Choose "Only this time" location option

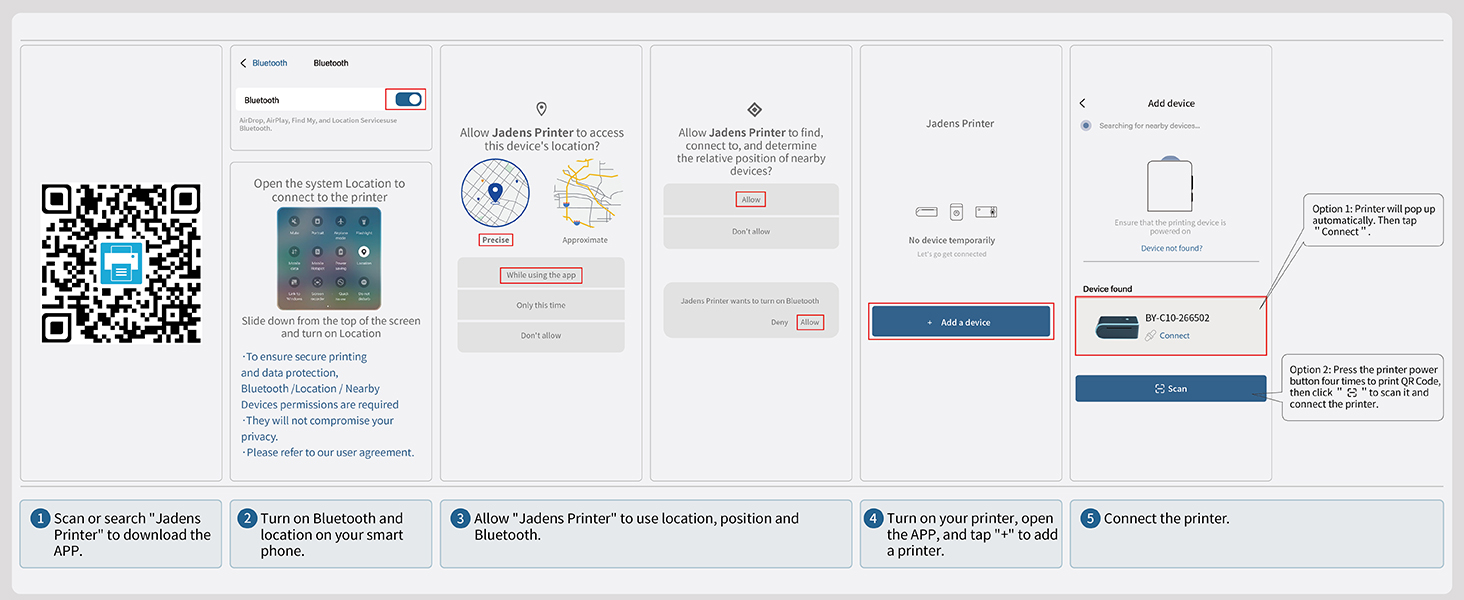click(x=541, y=305)
